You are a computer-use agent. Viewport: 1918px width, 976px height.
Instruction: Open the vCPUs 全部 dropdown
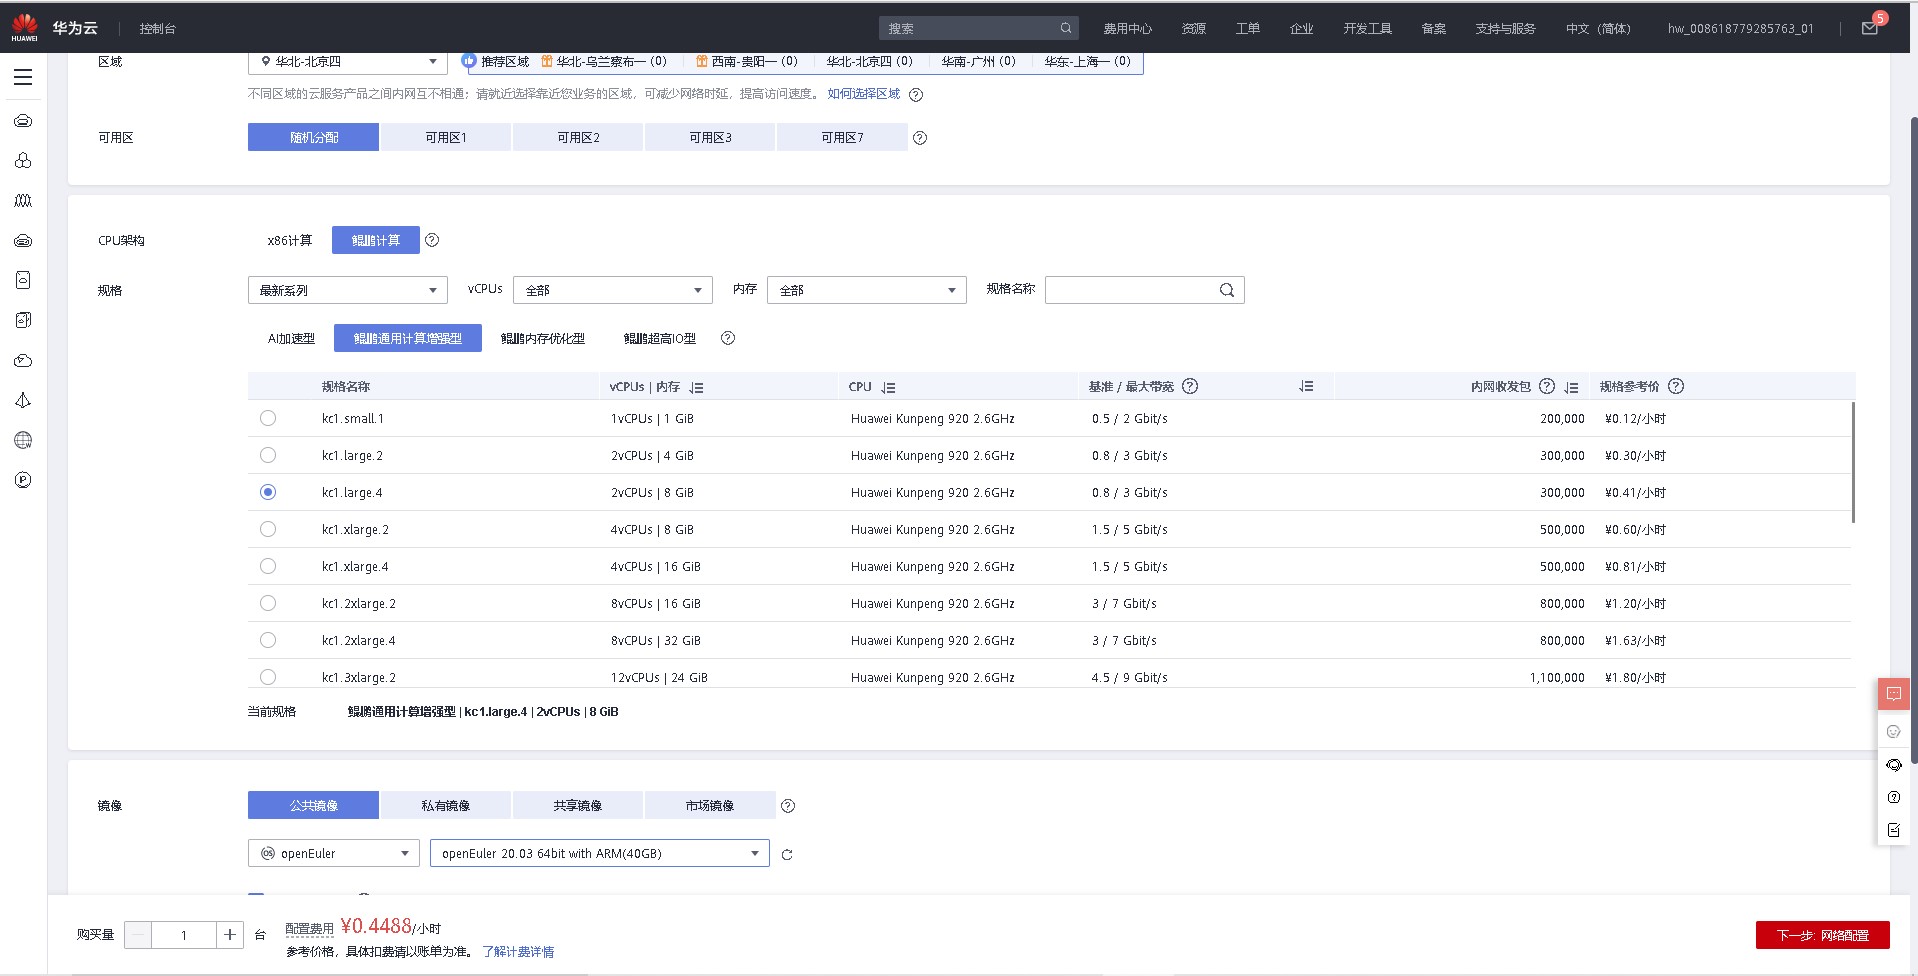[612, 290]
